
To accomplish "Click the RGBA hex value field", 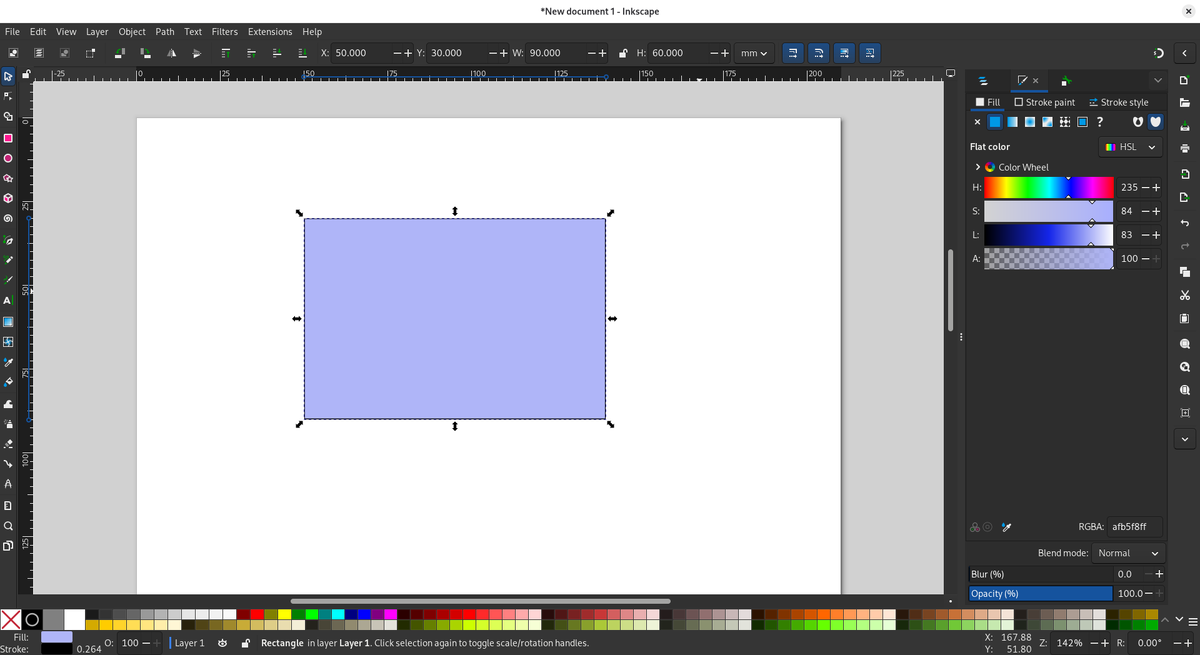I will (x=1136, y=527).
